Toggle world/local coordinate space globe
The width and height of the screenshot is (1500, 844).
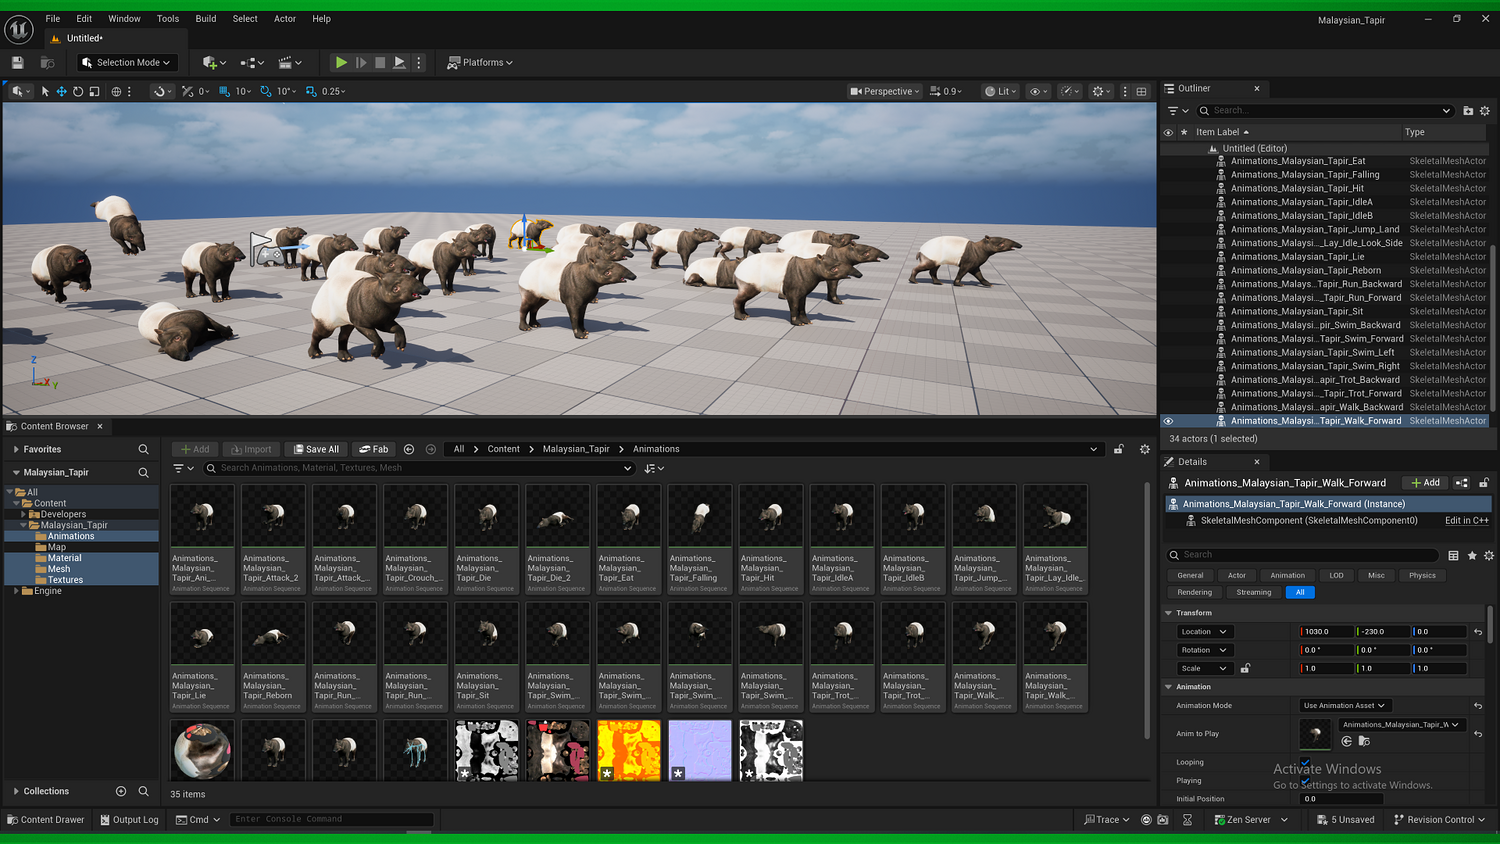click(x=116, y=91)
